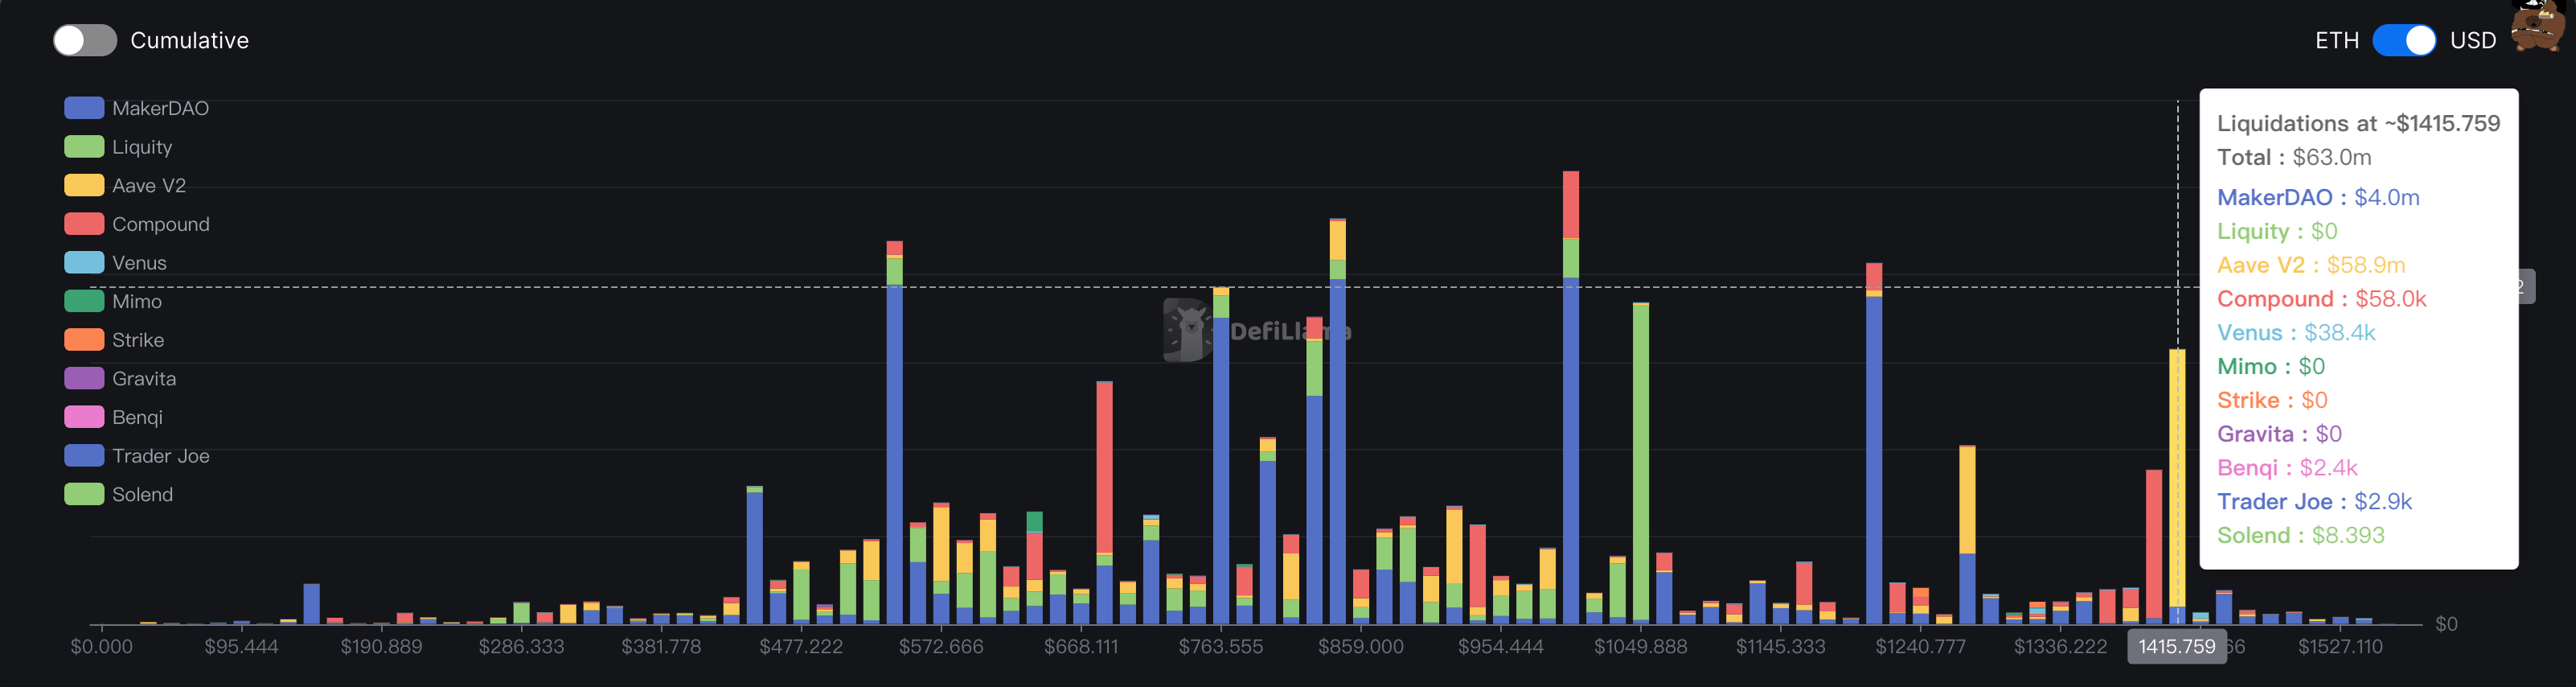Click the ETH label beside the toggle
The height and width of the screenshot is (687, 2576).
(2336, 40)
